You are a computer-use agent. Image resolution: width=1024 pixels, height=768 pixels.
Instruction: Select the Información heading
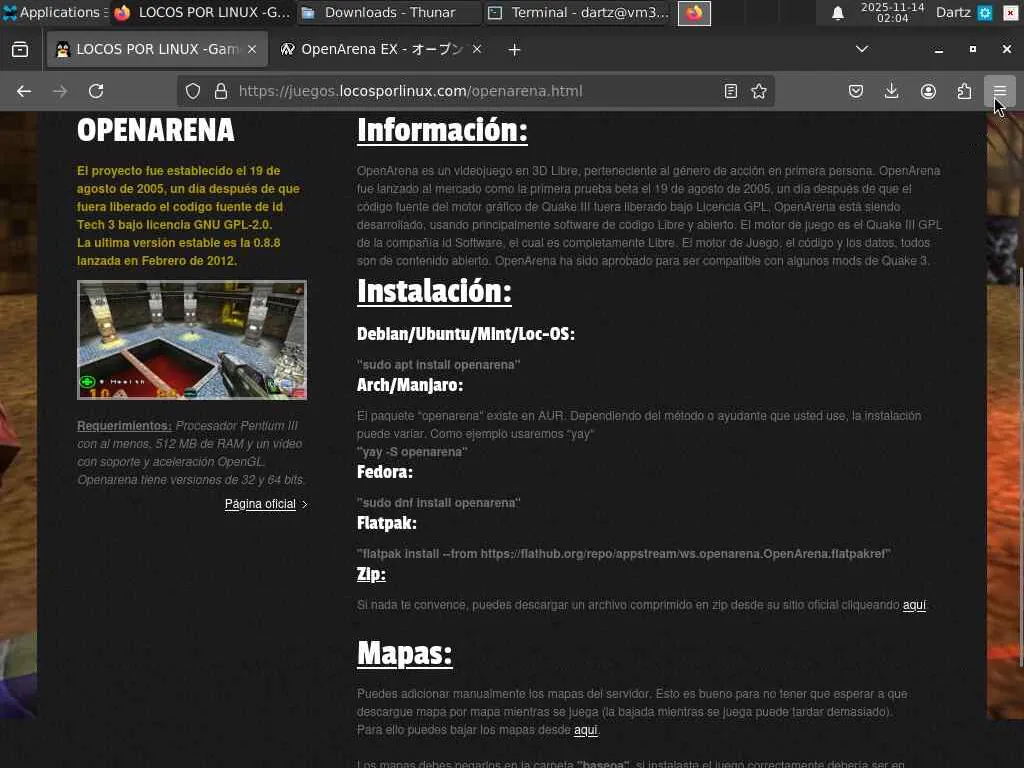[442, 130]
